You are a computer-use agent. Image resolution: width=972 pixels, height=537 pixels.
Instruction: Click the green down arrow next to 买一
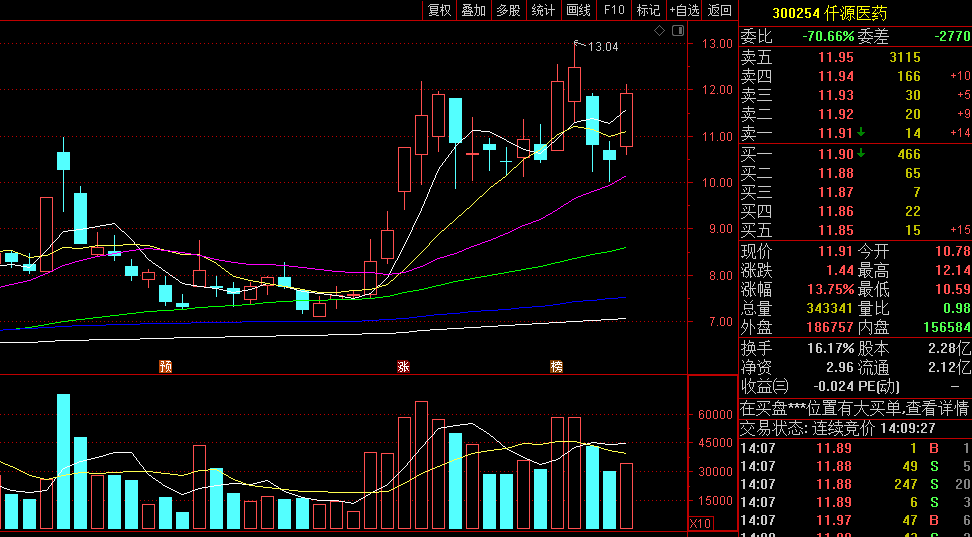(x=860, y=153)
